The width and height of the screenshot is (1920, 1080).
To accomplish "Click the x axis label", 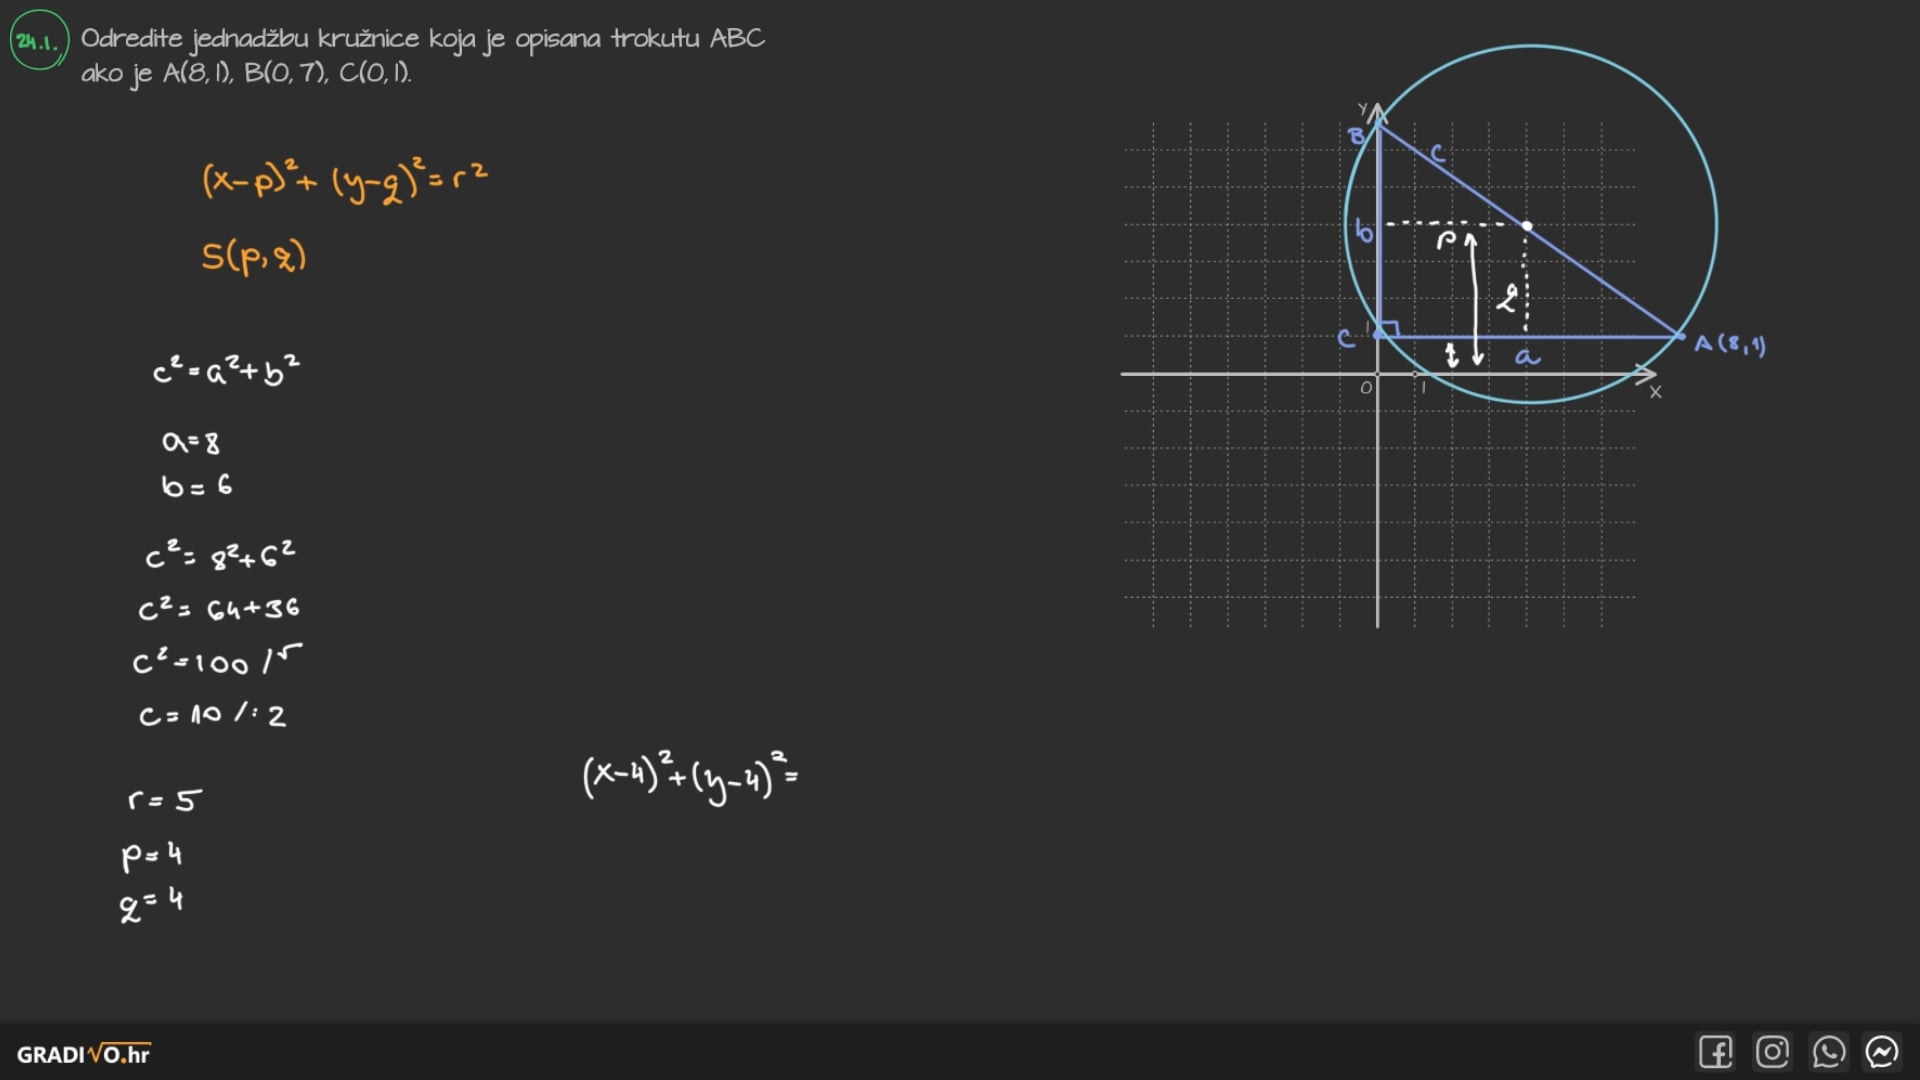I will click(1655, 392).
